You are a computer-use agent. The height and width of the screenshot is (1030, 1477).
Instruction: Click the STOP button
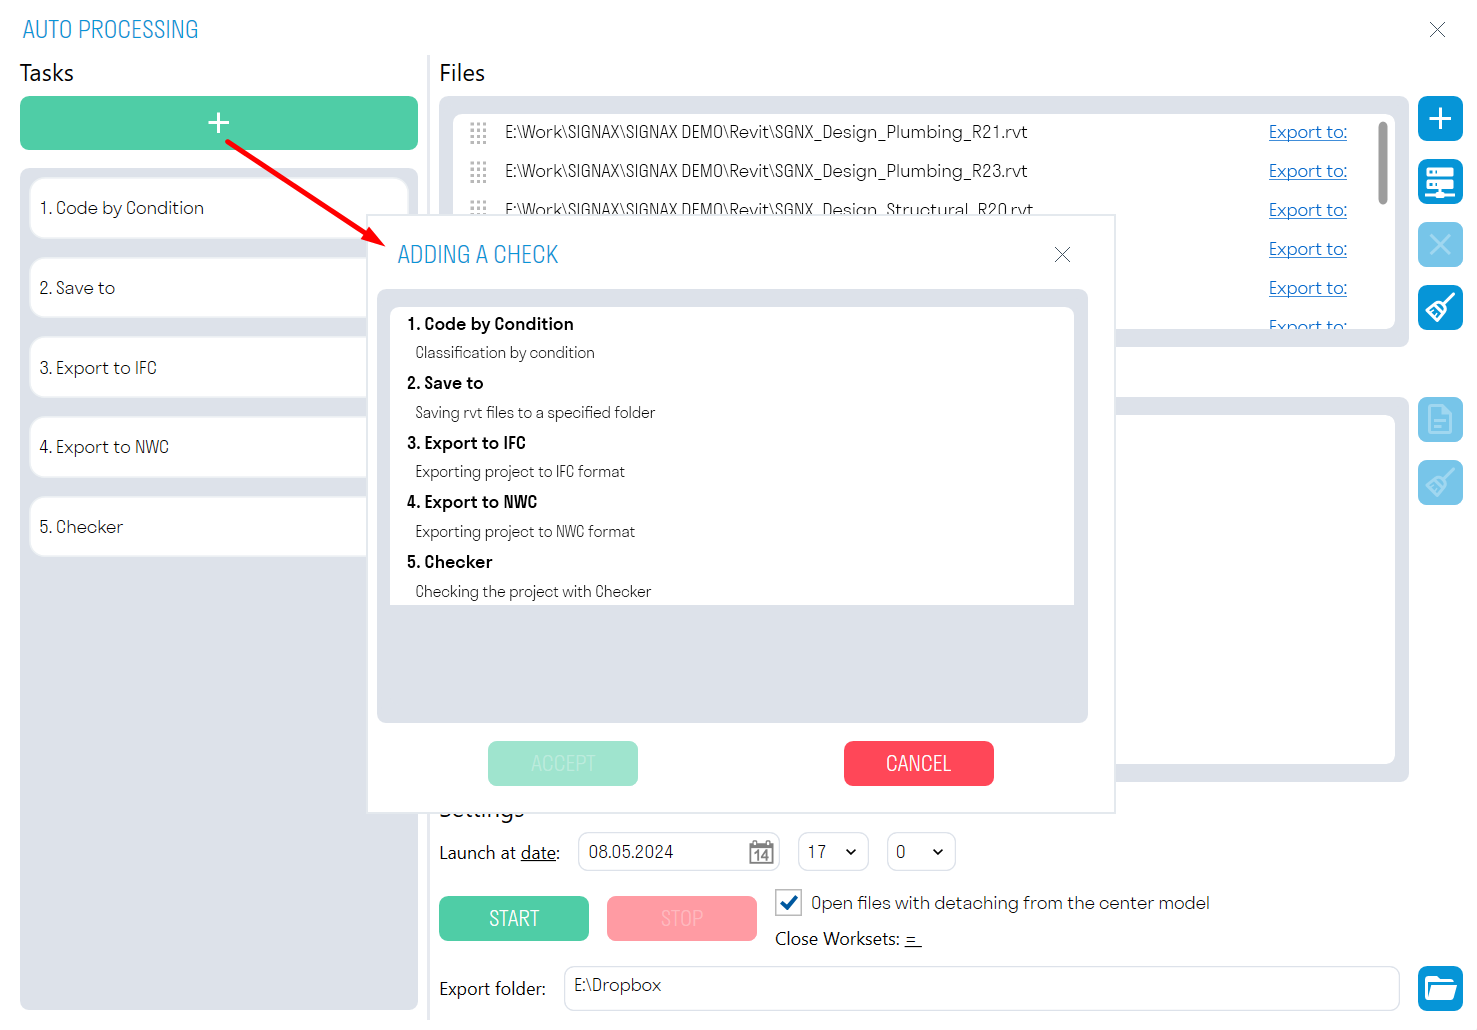coord(682,919)
